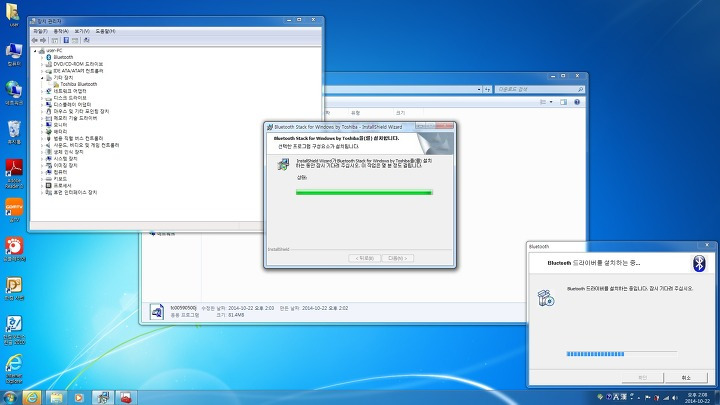Expand the 디스크 드라이브 category
Screen dimensions: 720x405
click(42, 98)
